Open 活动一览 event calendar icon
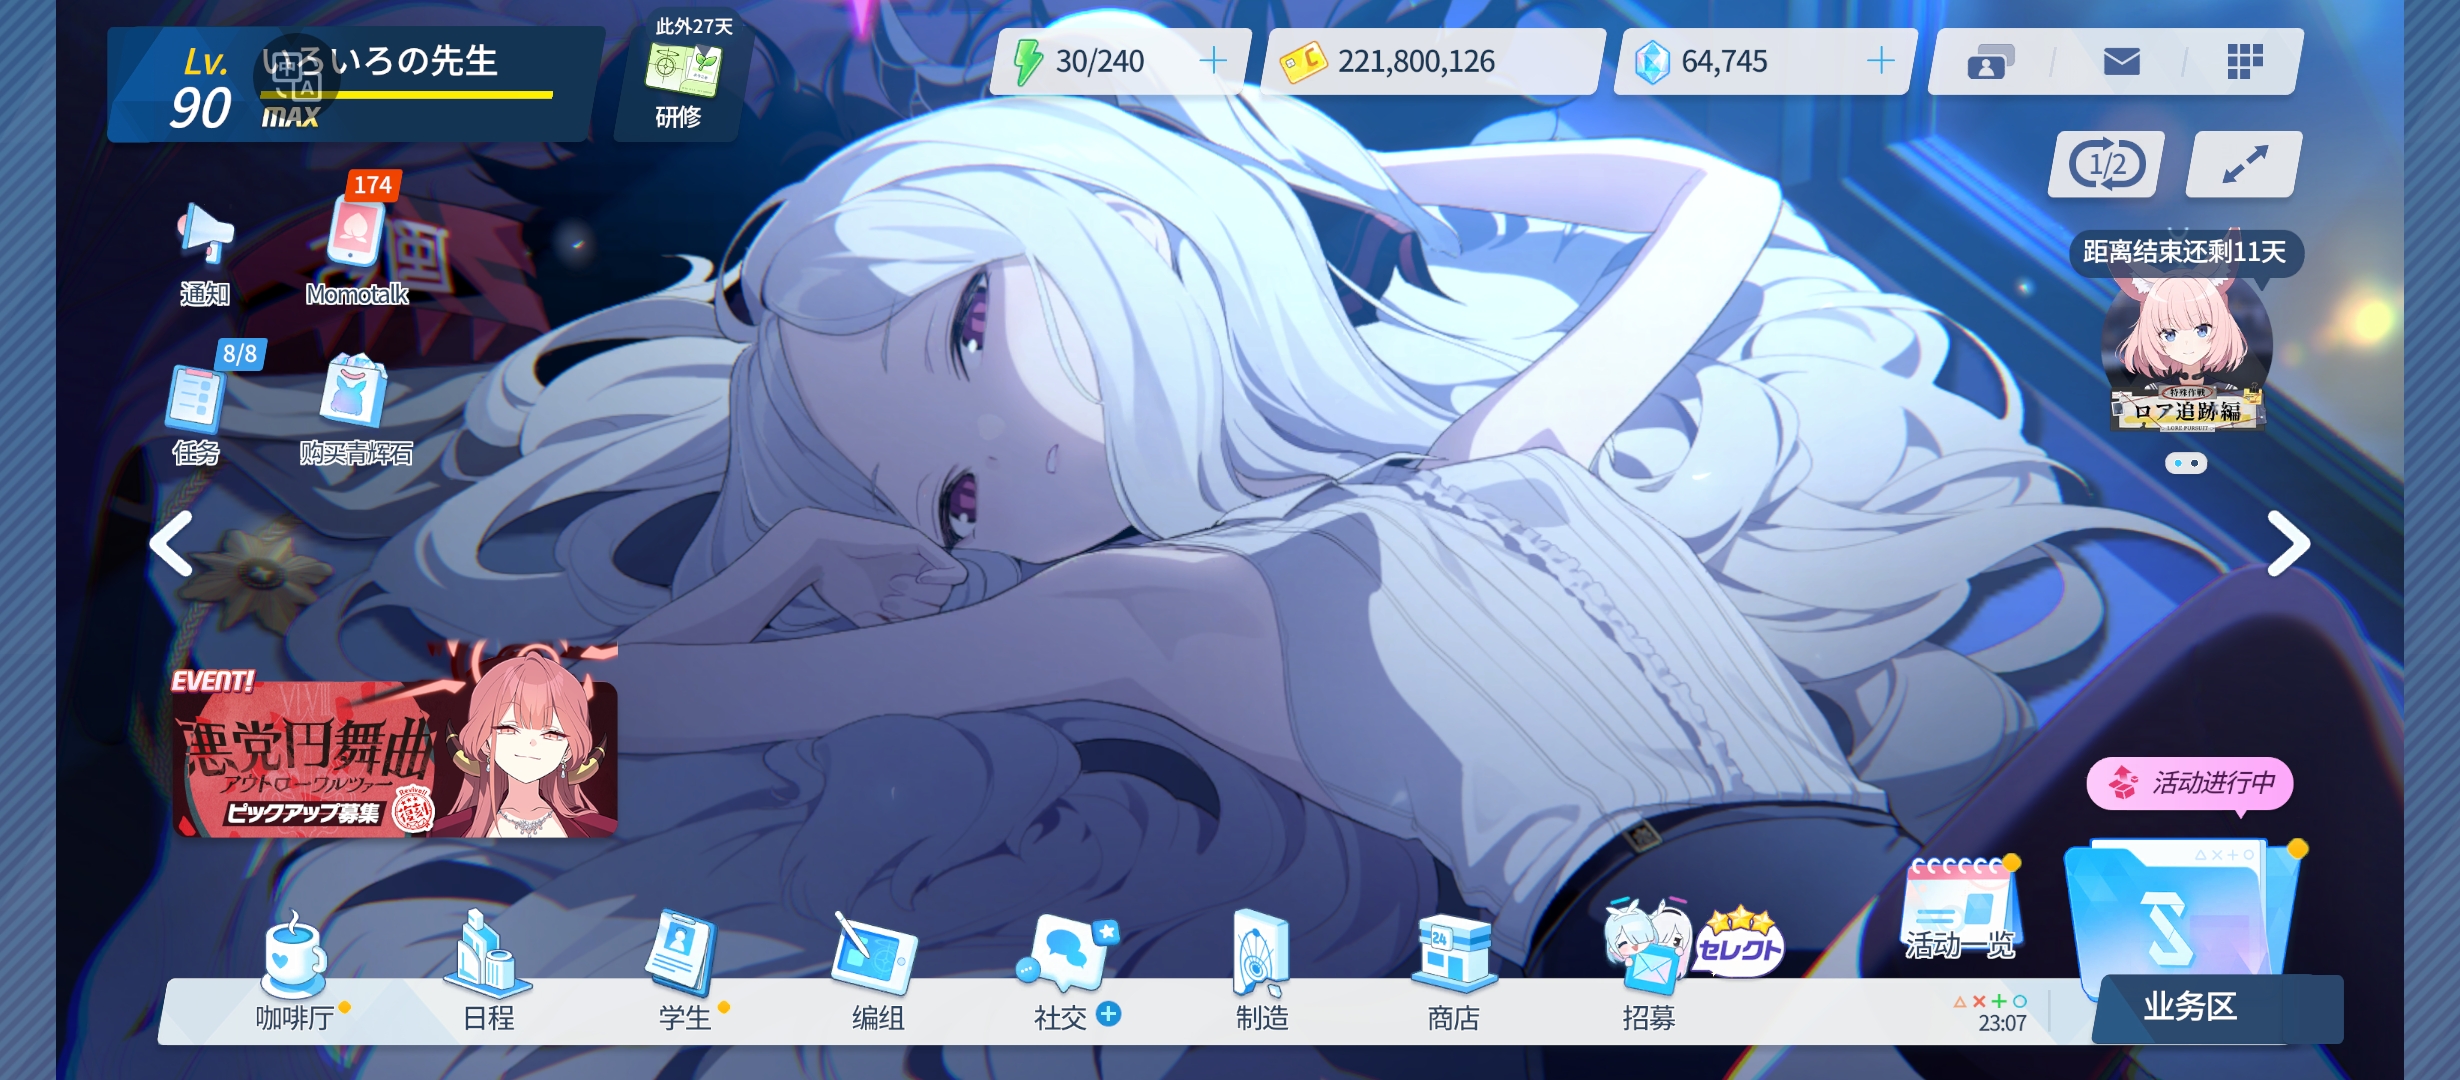2460x1080 pixels. (x=1962, y=910)
